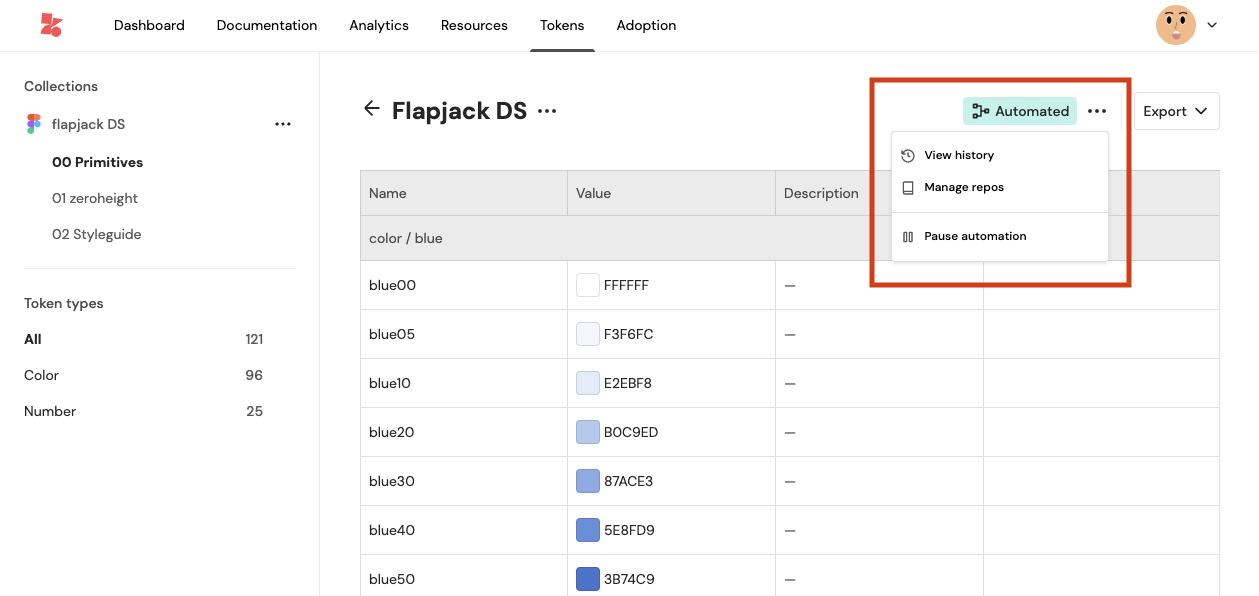Select Pause automation menu option
The width and height of the screenshot is (1259, 596).
point(974,237)
